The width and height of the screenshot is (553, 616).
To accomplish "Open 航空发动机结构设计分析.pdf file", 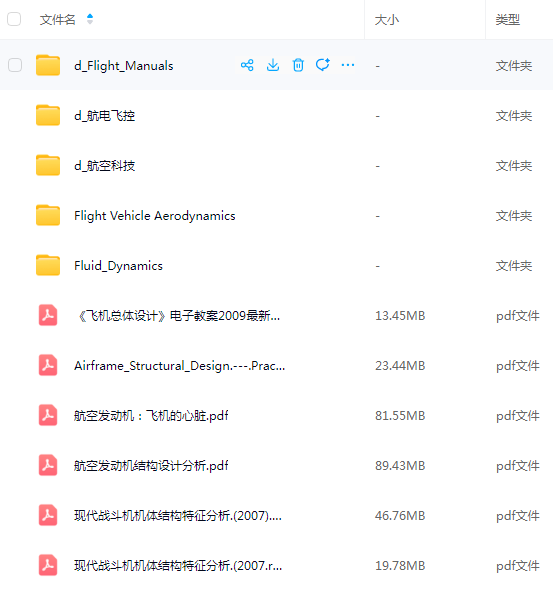I will [x=151, y=466].
